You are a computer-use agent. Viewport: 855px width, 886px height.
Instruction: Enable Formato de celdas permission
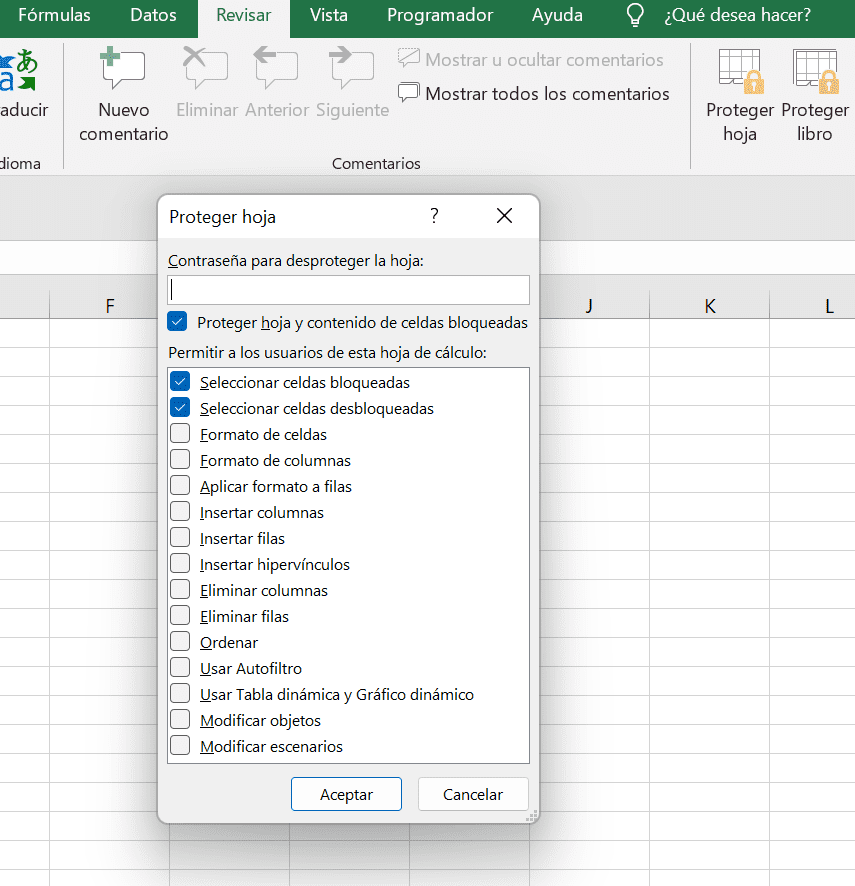point(181,433)
